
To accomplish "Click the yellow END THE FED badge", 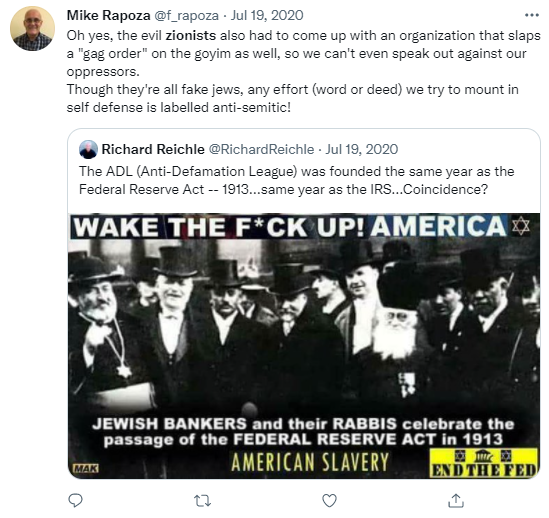I will (484, 463).
